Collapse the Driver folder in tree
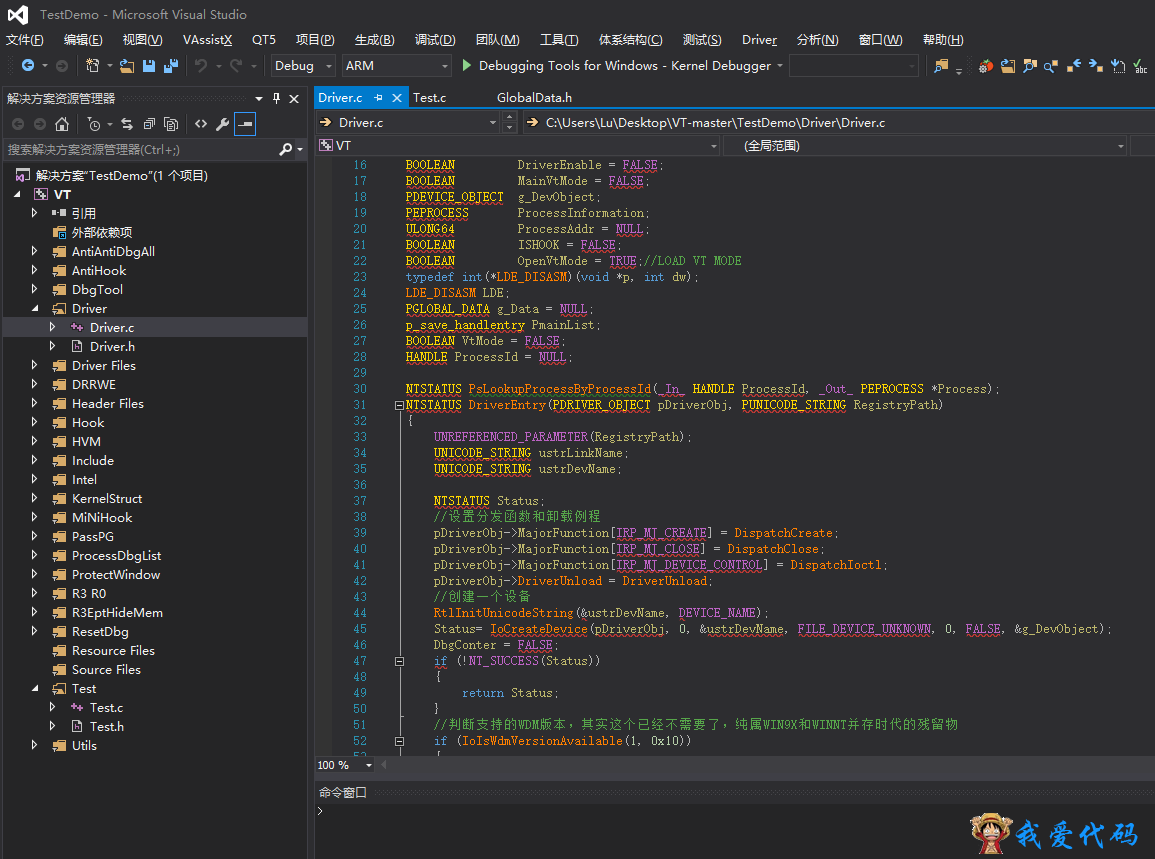Viewport: 1155px width, 859px height. point(35,309)
